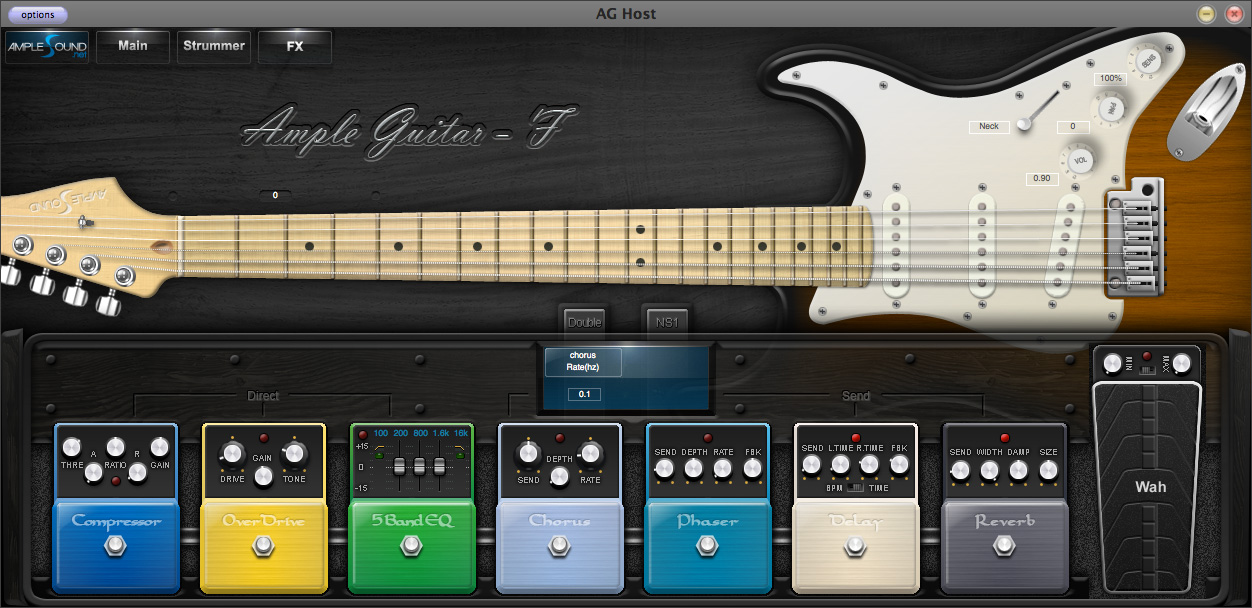
Task: Click the Reverb red LED indicator
Action: (1004, 438)
